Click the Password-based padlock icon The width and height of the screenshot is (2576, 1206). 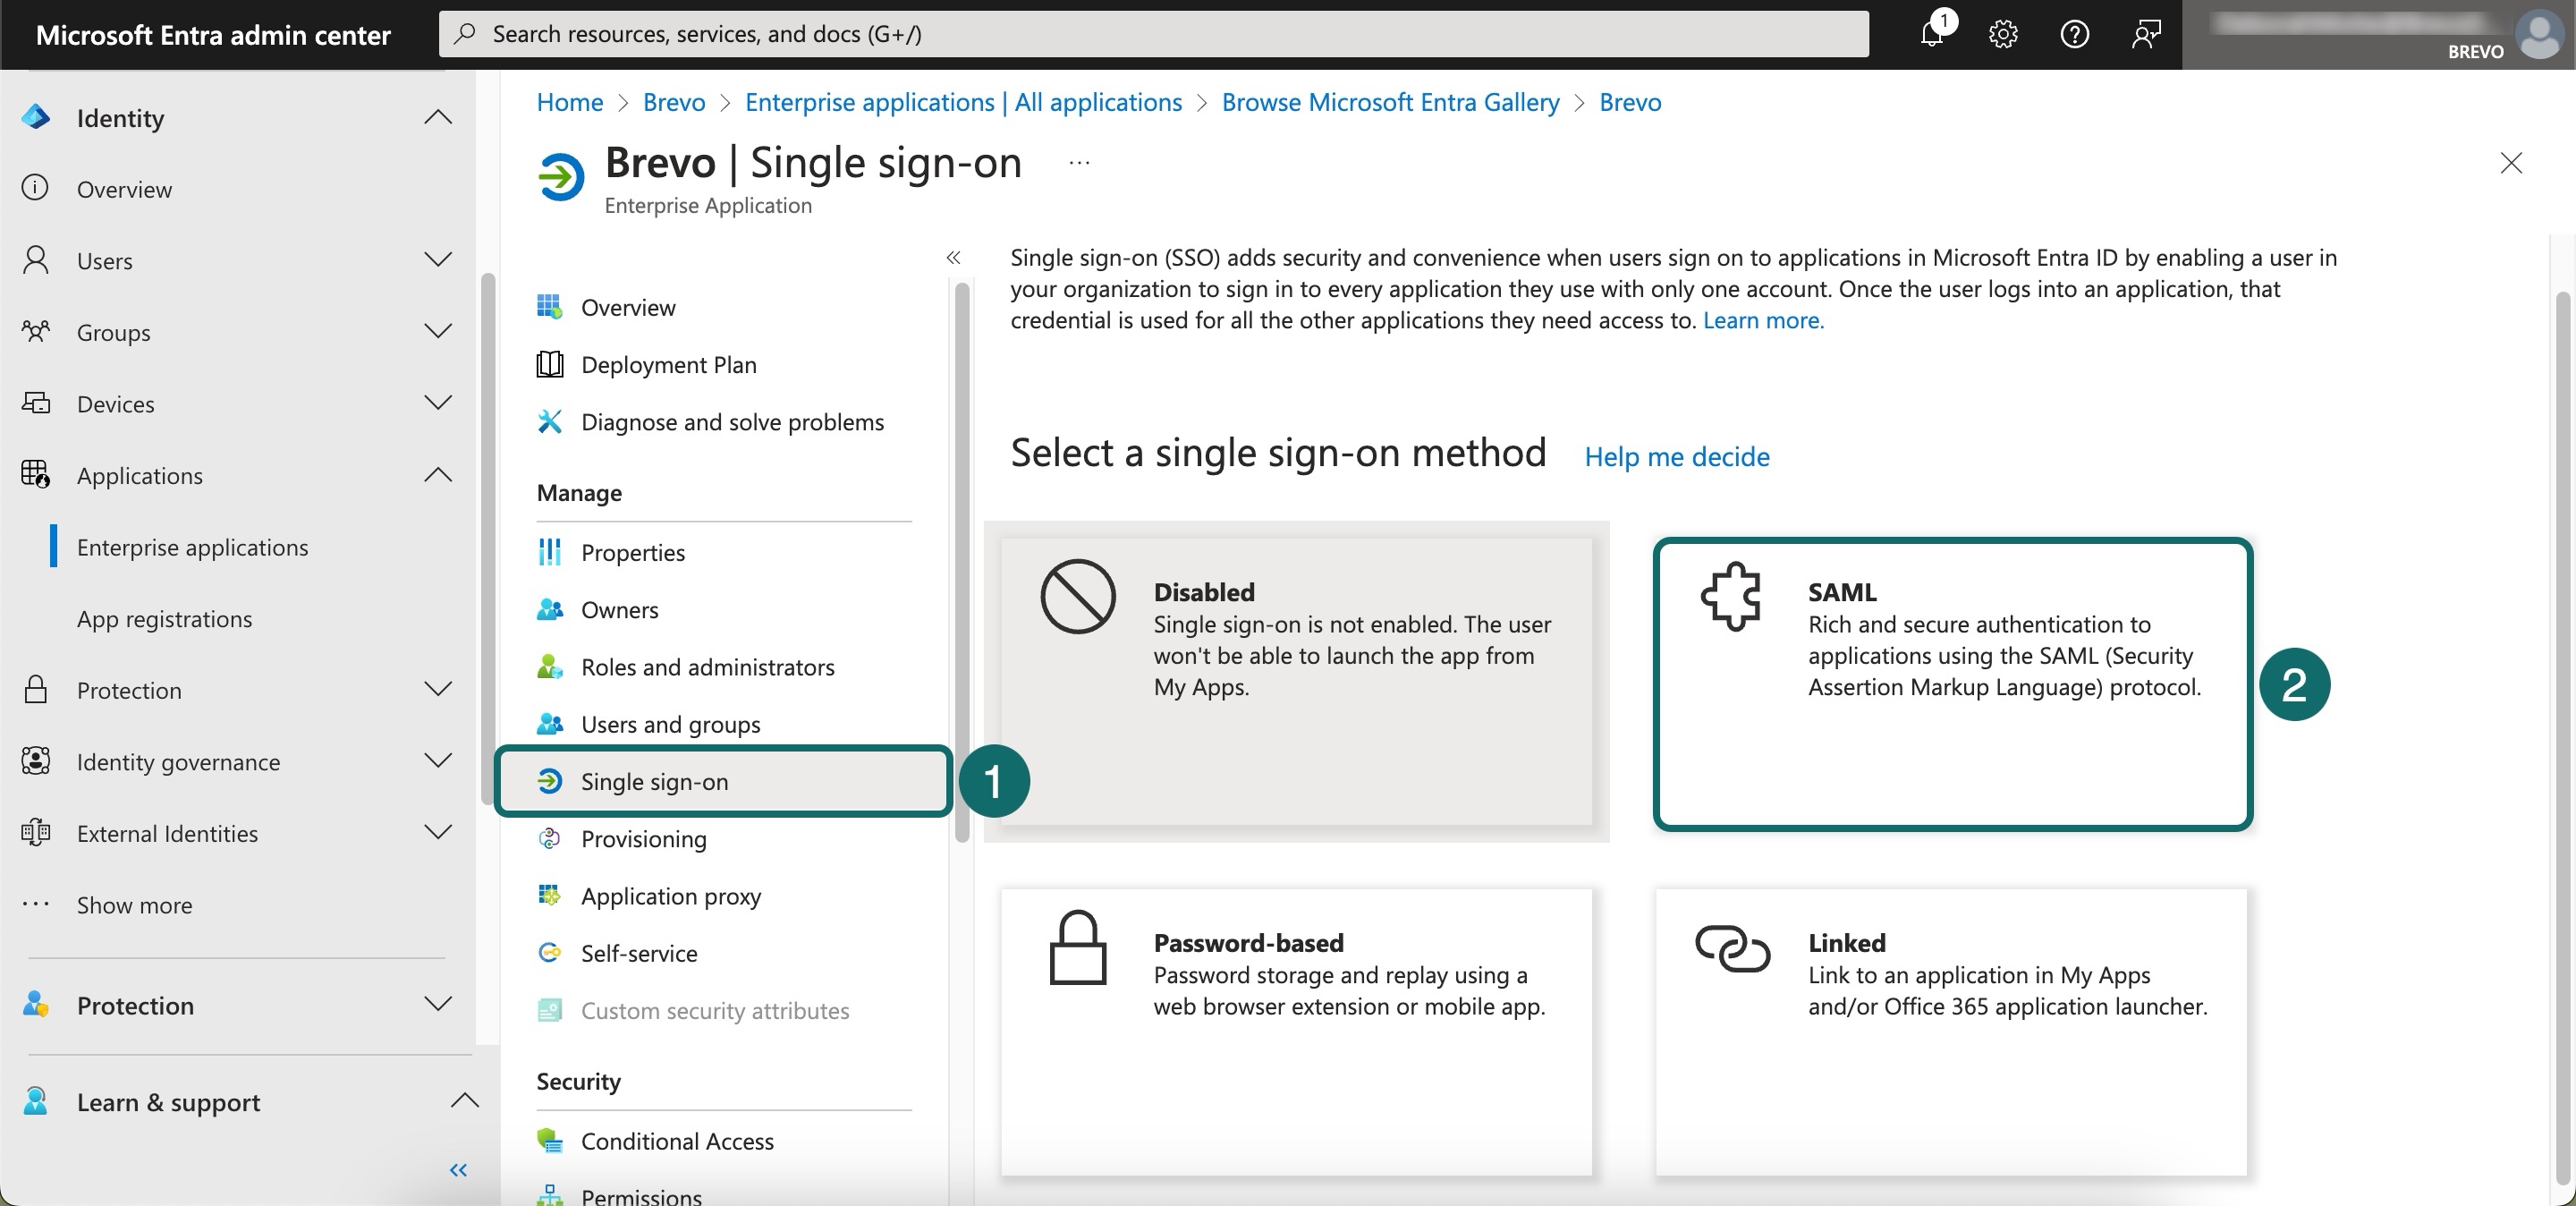(1077, 948)
